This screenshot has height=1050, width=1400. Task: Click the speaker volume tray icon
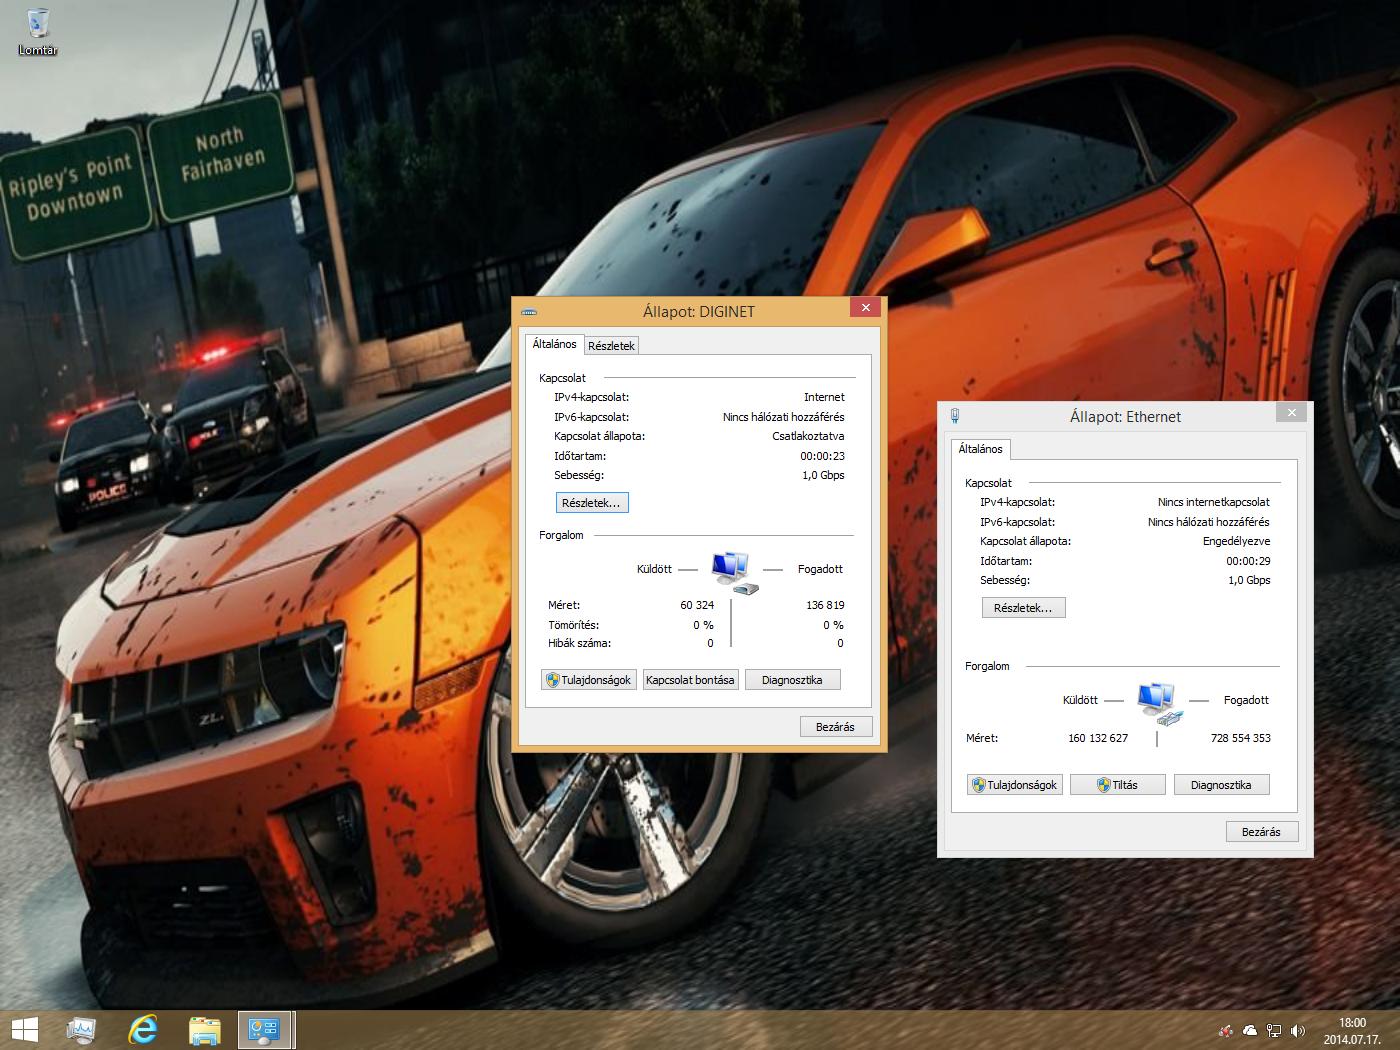pos(1298,1030)
